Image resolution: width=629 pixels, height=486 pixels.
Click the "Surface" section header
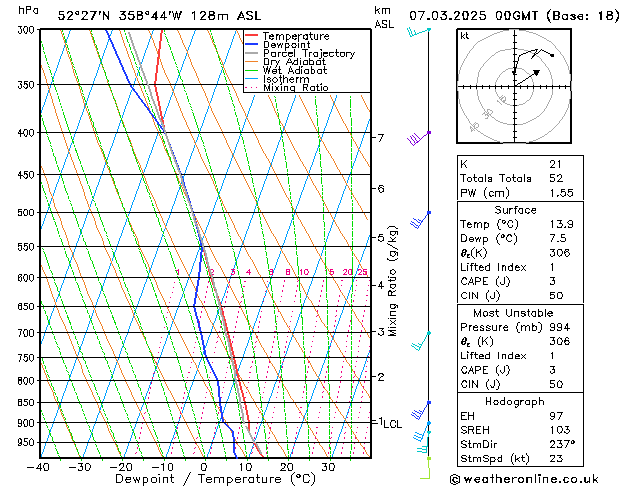coord(515,210)
